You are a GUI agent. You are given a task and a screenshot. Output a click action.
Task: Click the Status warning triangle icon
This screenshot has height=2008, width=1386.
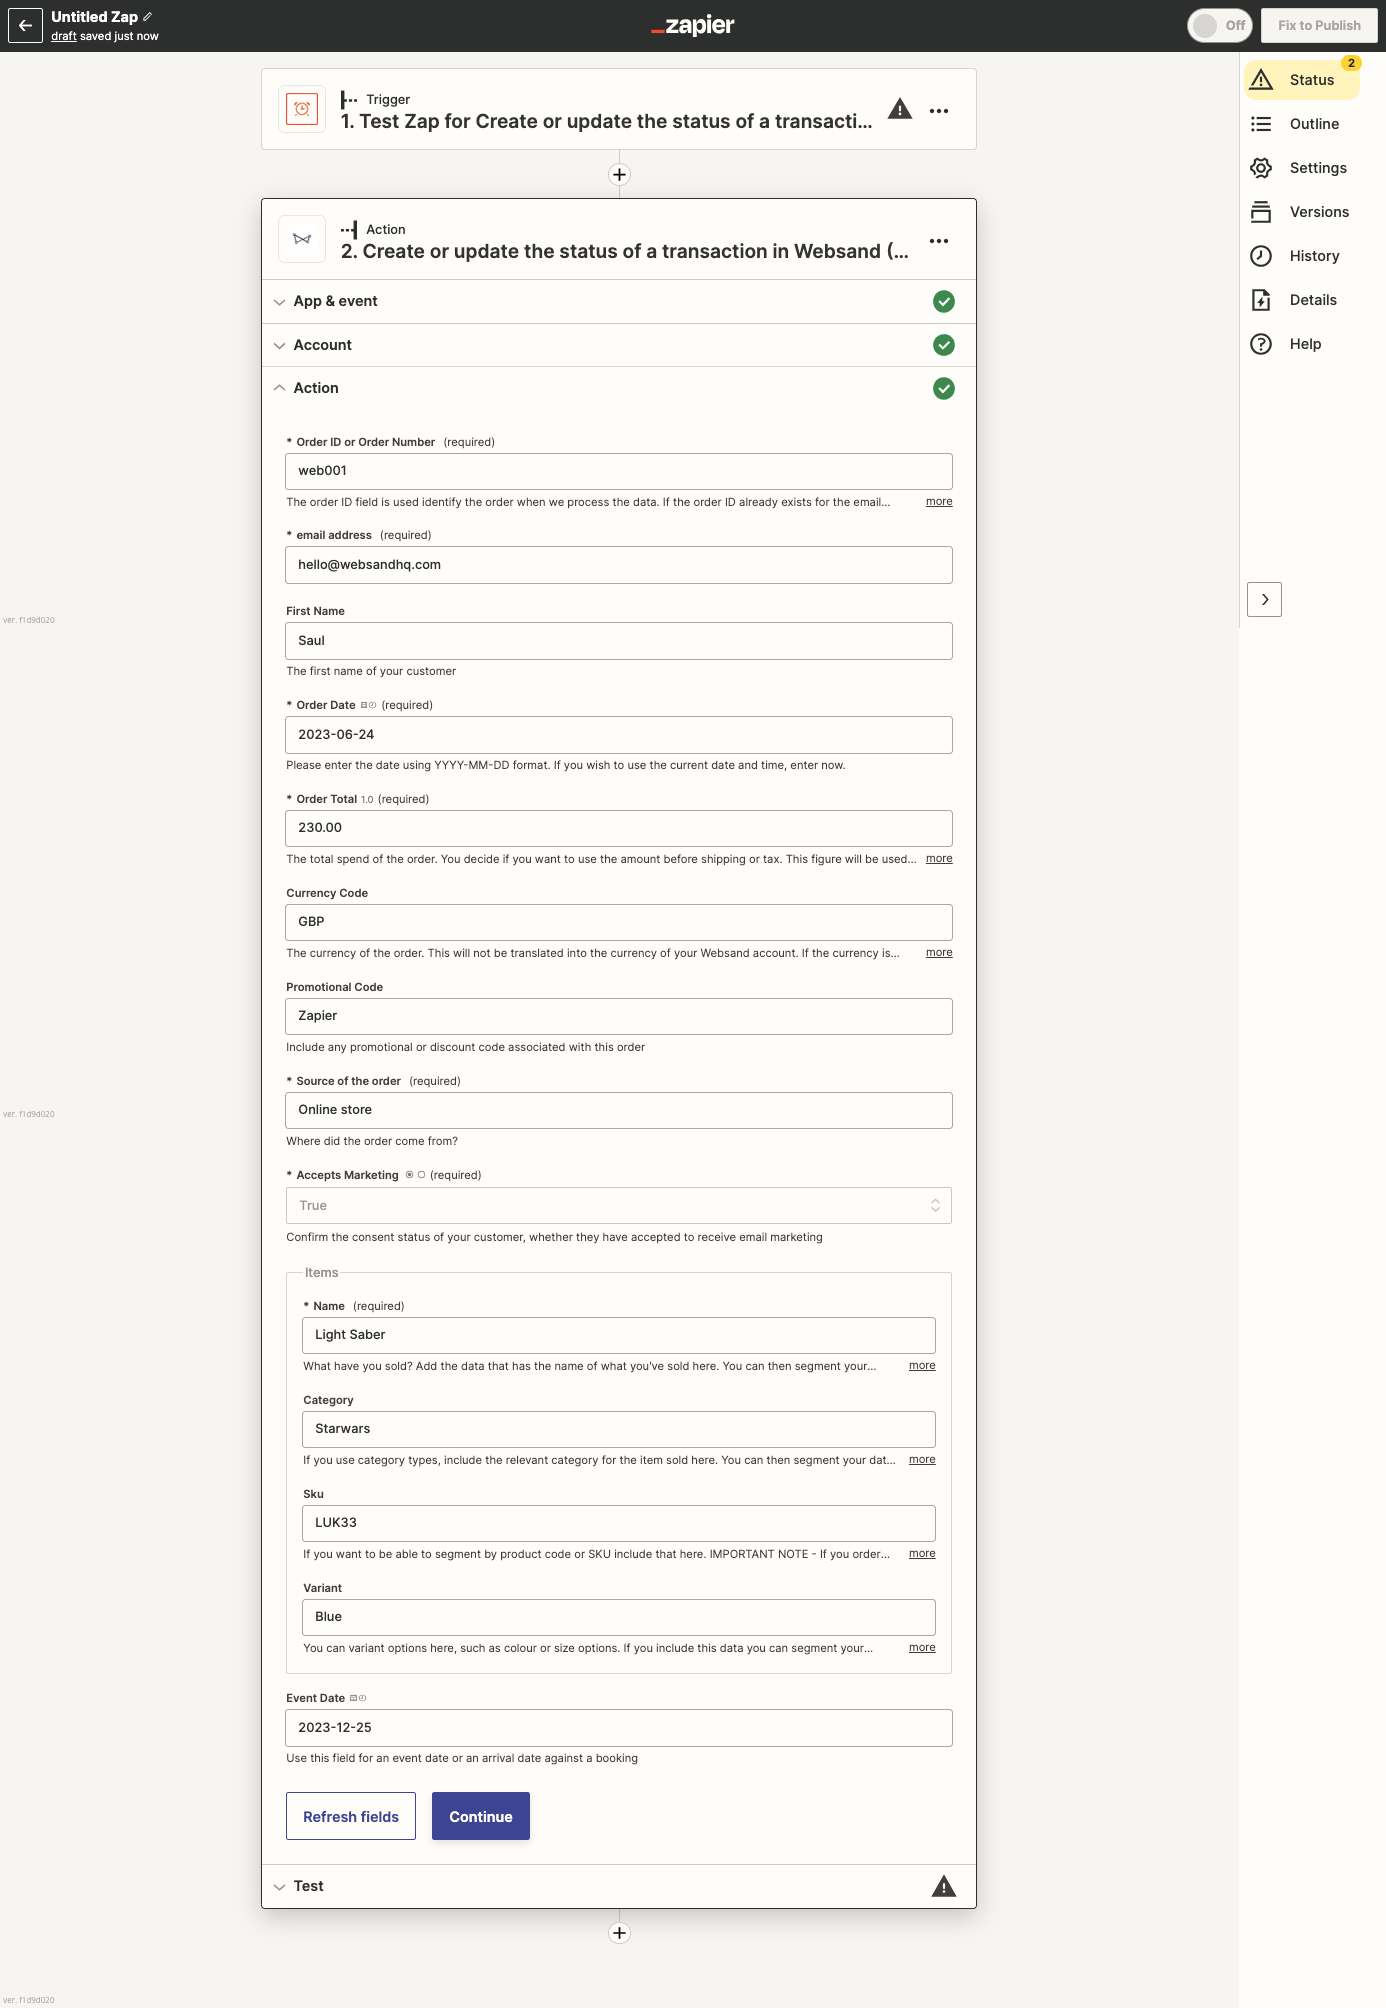tap(1261, 80)
